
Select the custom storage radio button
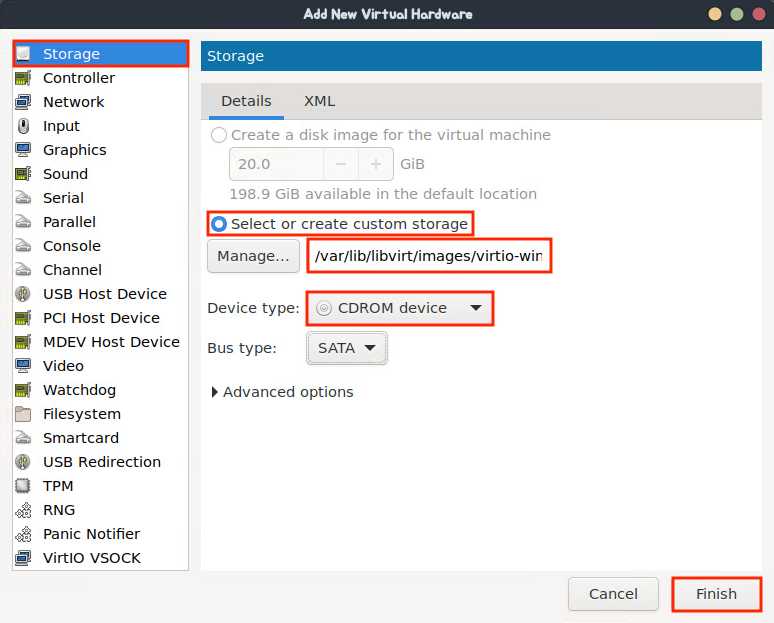point(219,224)
